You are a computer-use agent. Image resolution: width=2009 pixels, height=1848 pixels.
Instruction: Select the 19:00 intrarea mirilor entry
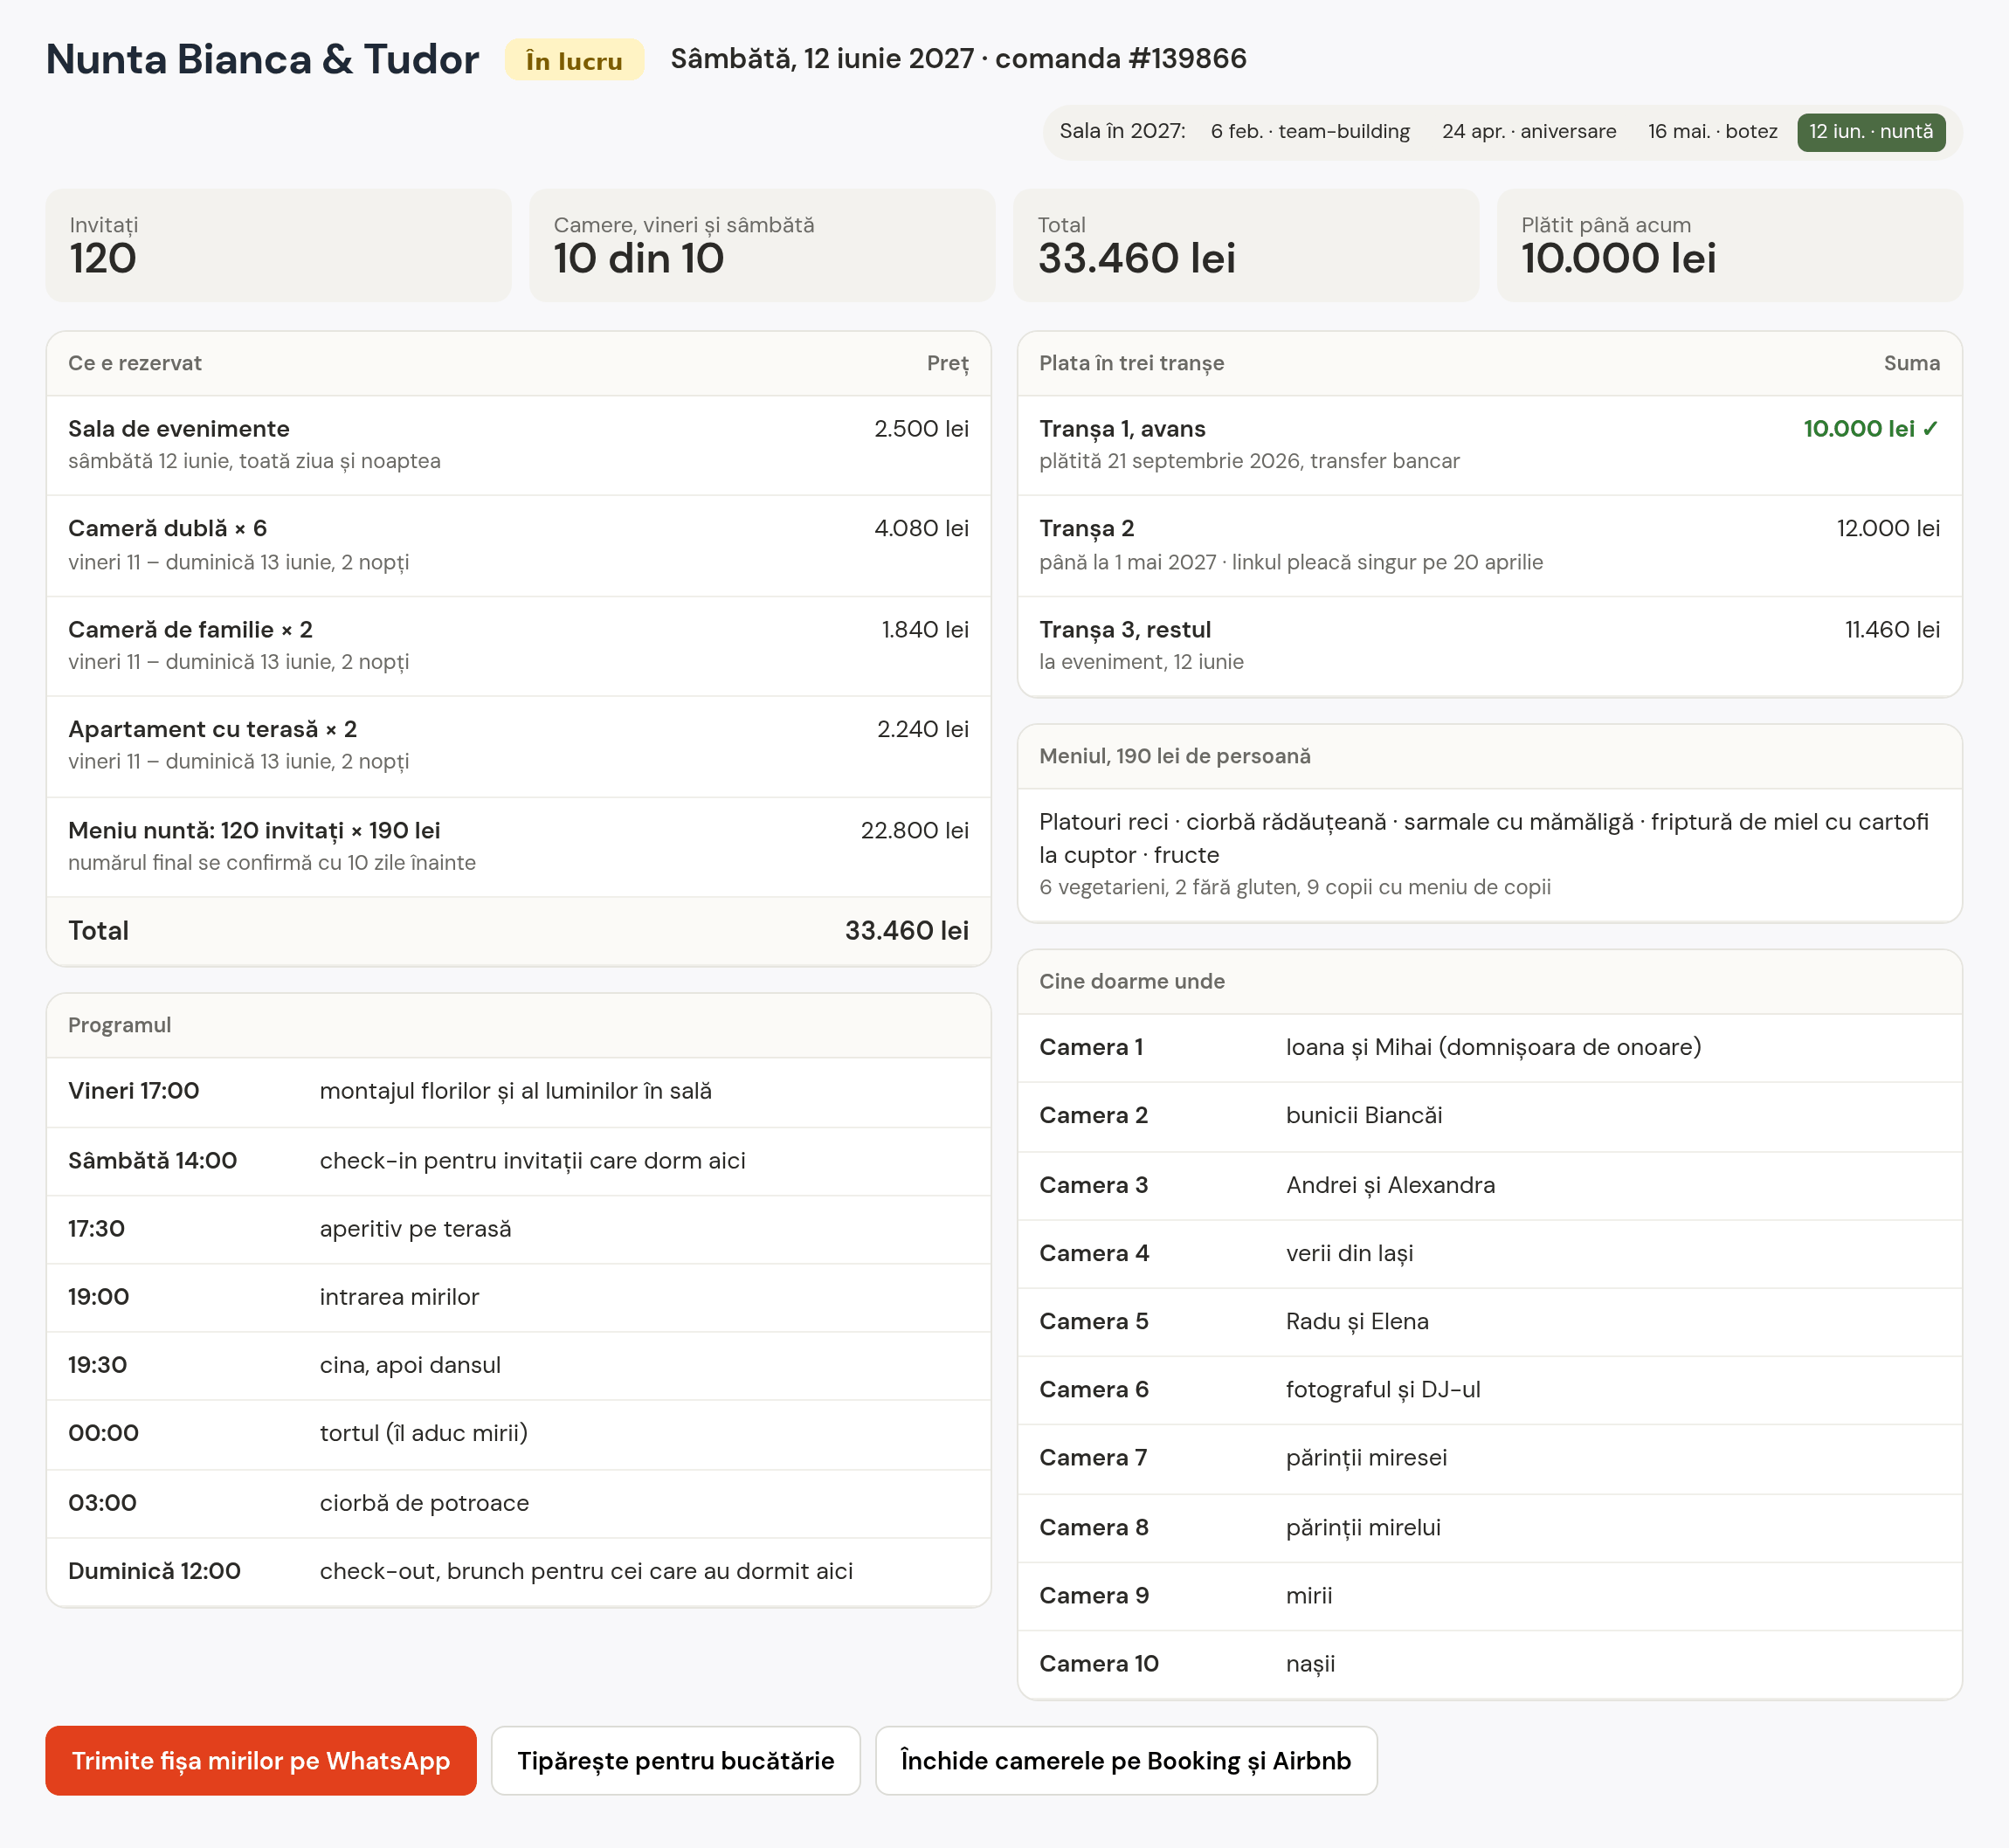[518, 1297]
